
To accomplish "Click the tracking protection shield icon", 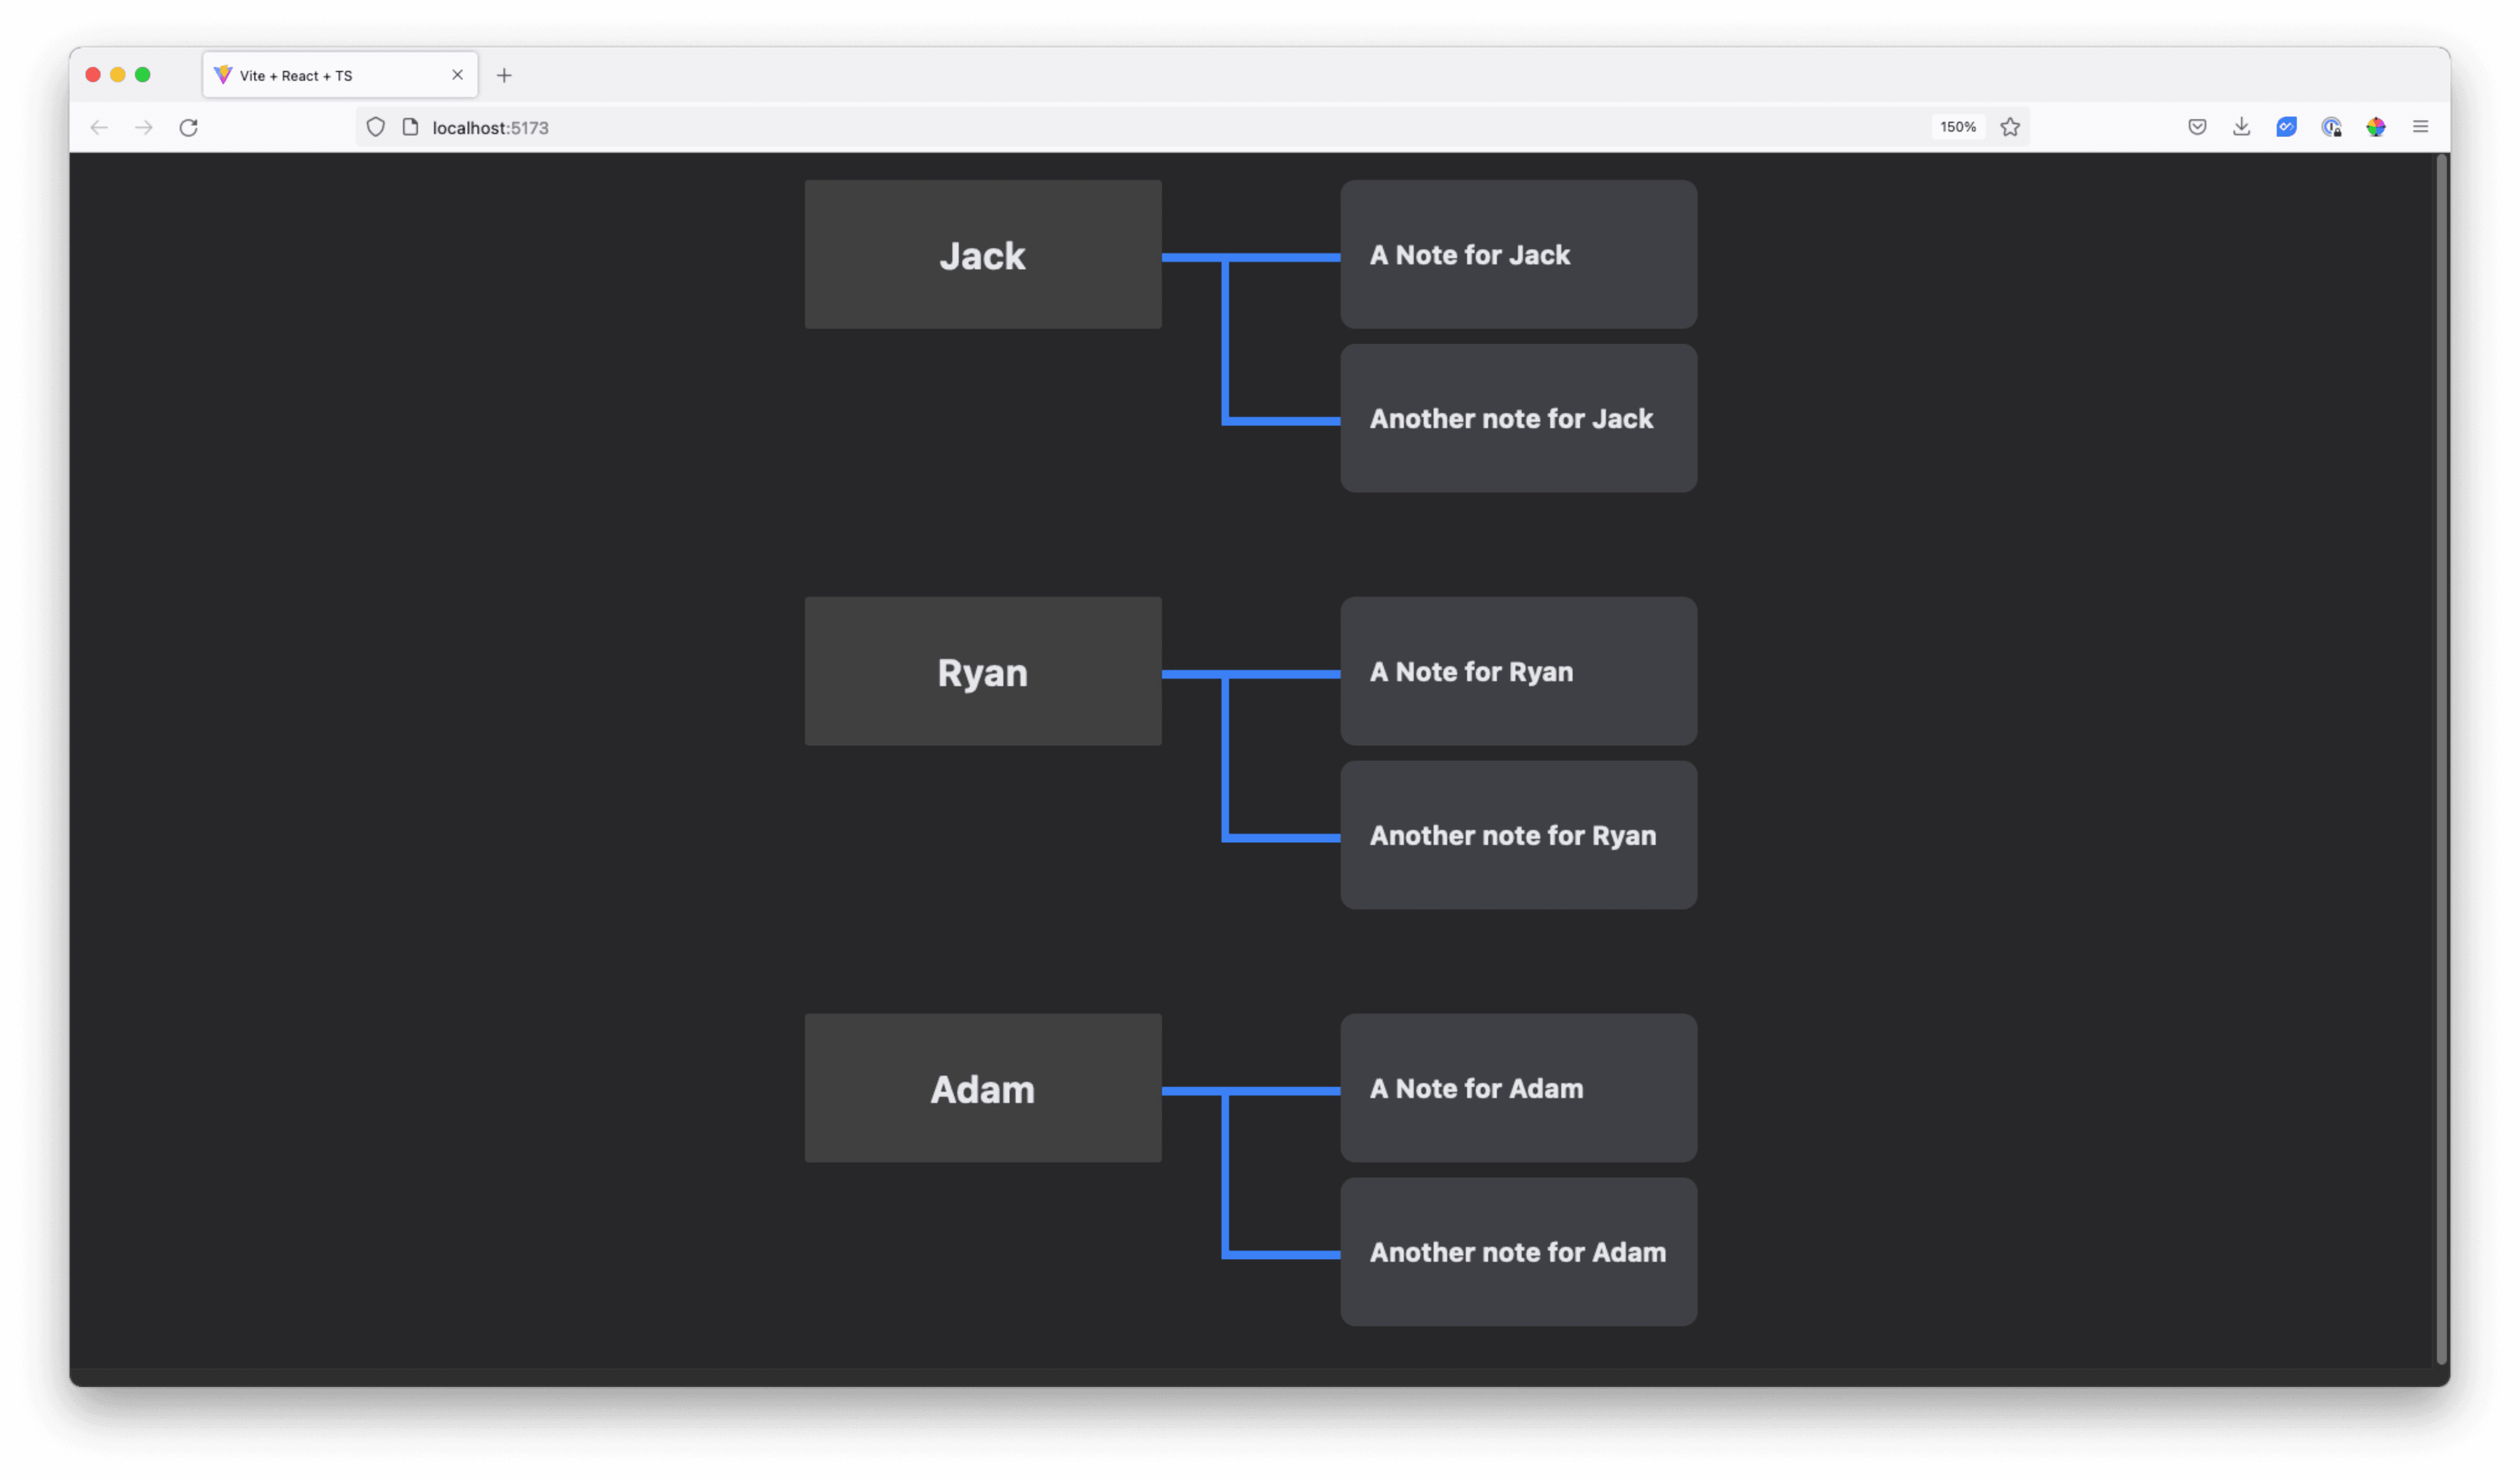I will (x=375, y=127).
